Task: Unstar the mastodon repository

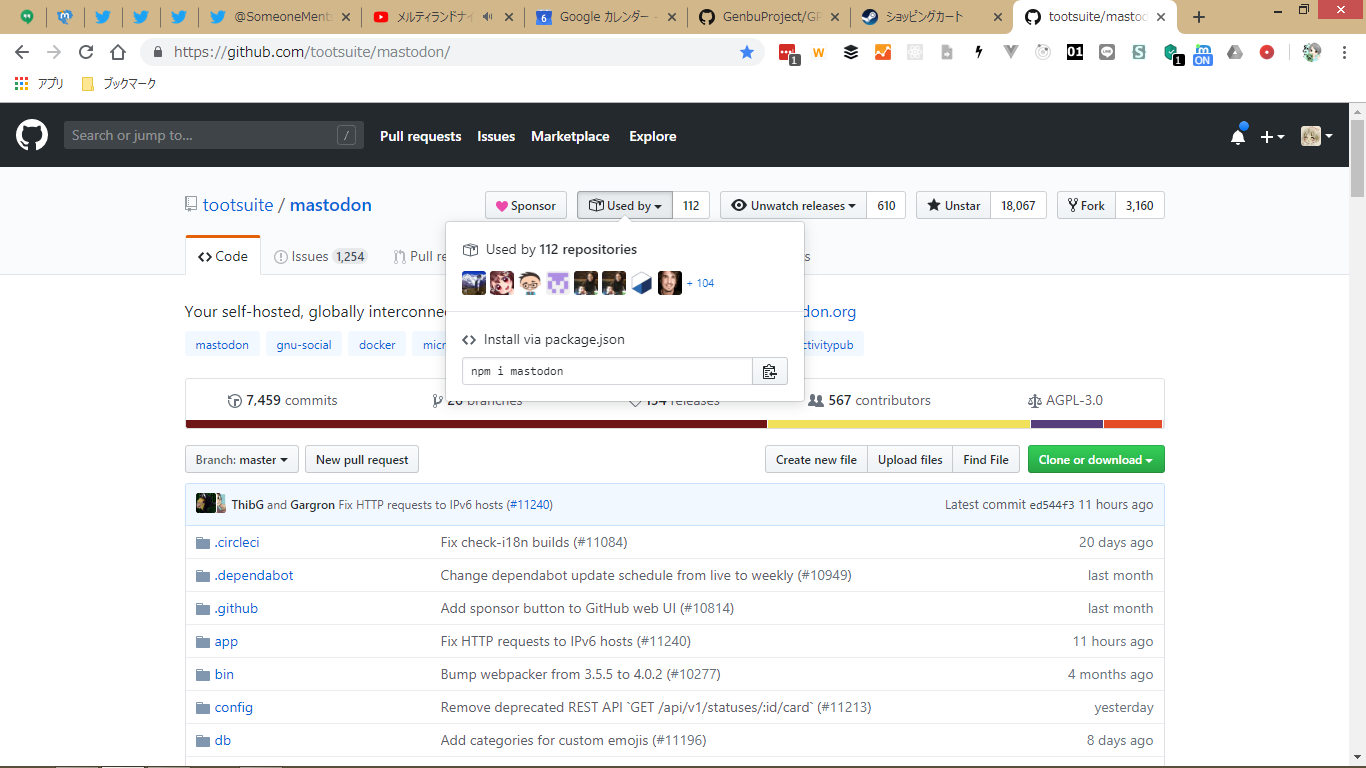Action: coord(953,205)
